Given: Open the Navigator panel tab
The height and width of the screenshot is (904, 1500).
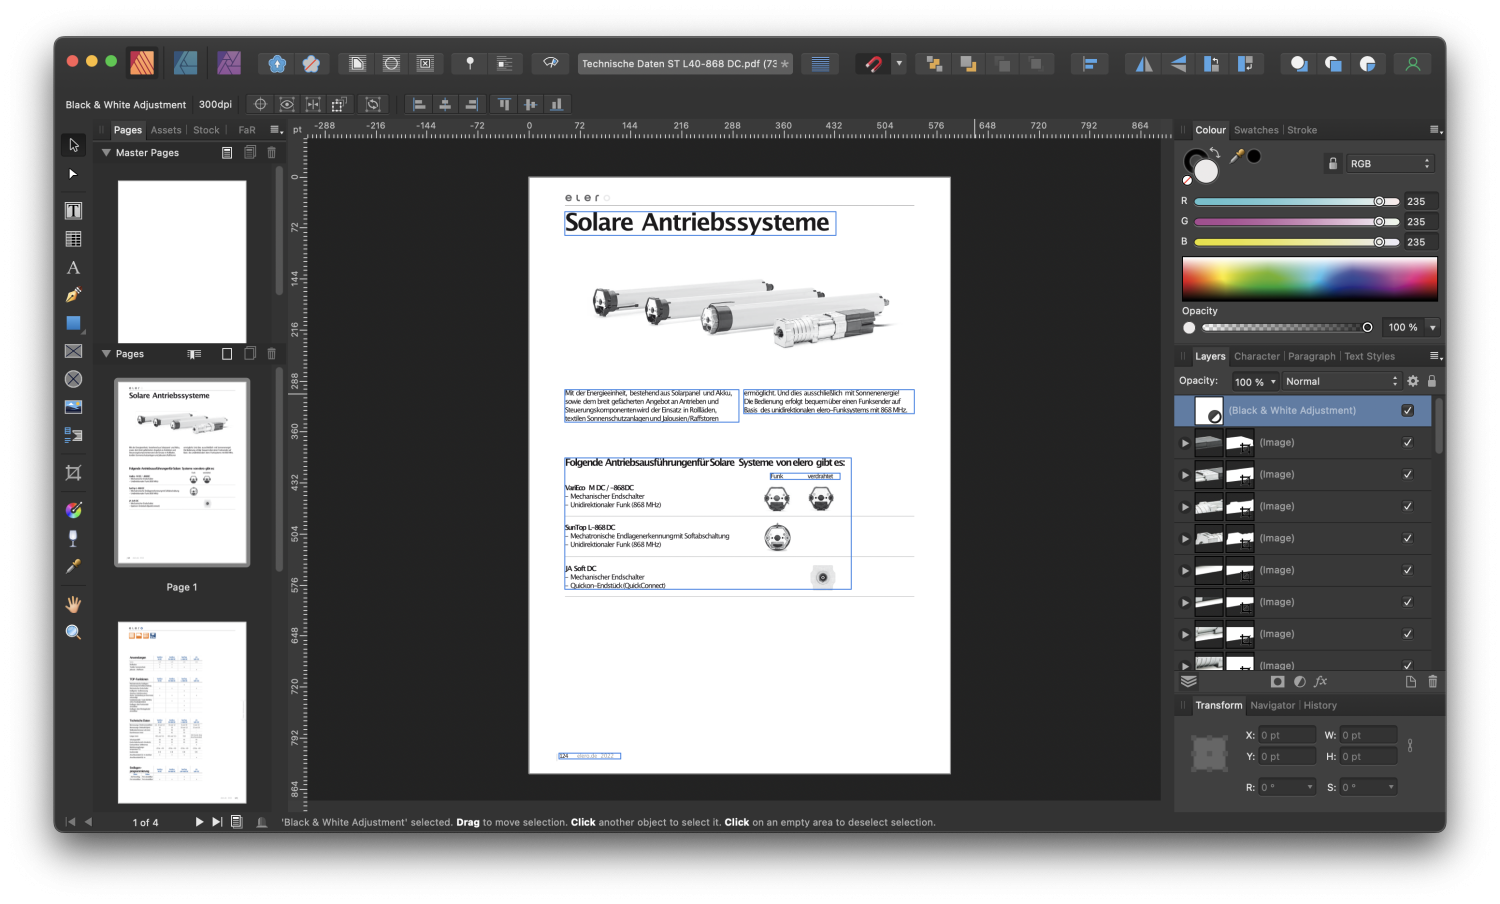Looking at the screenshot, I should click(1272, 705).
